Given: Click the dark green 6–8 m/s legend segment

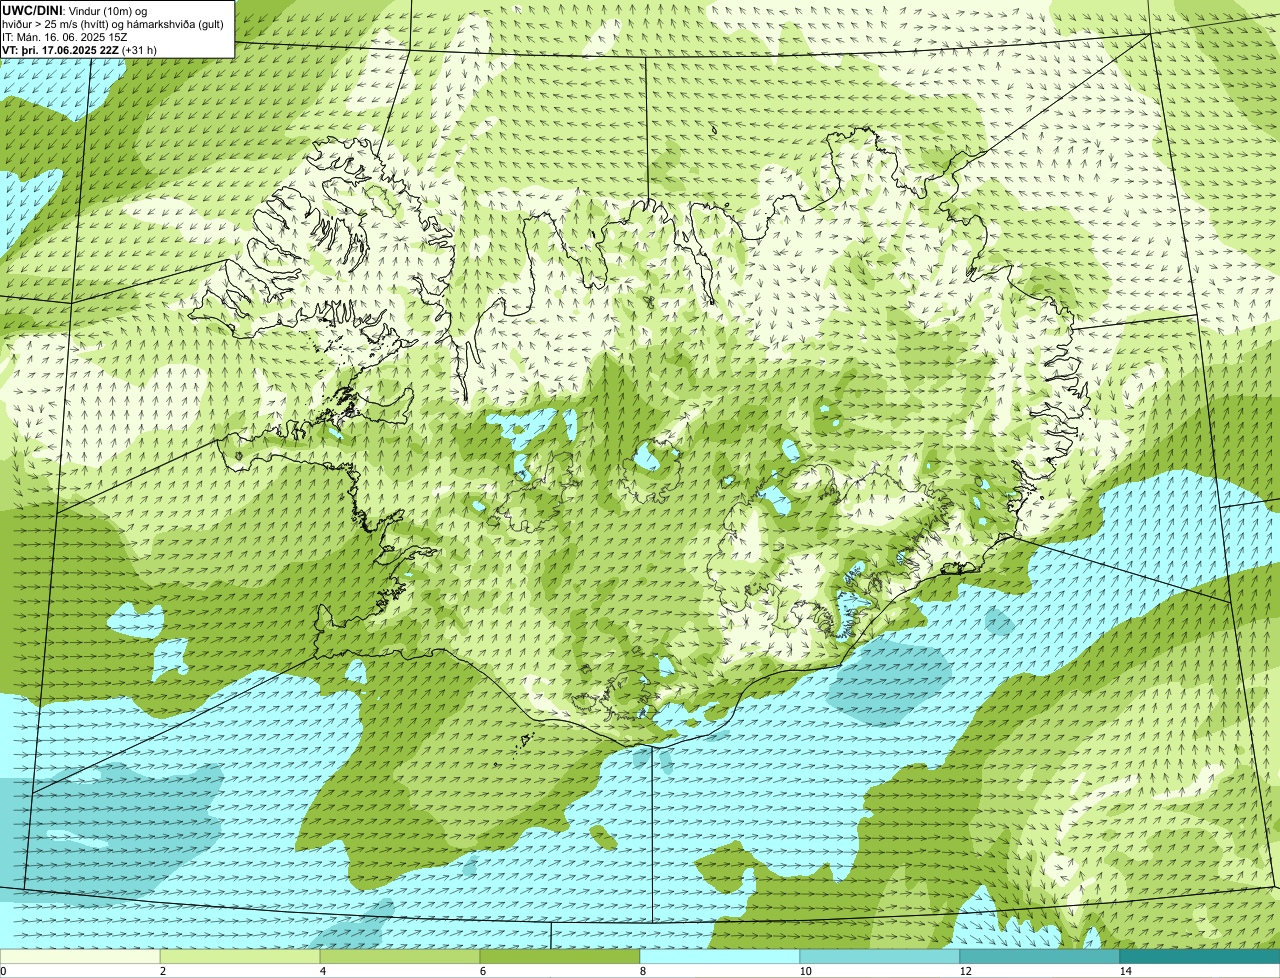Looking at the screenshot, I should tap(560, 956).
